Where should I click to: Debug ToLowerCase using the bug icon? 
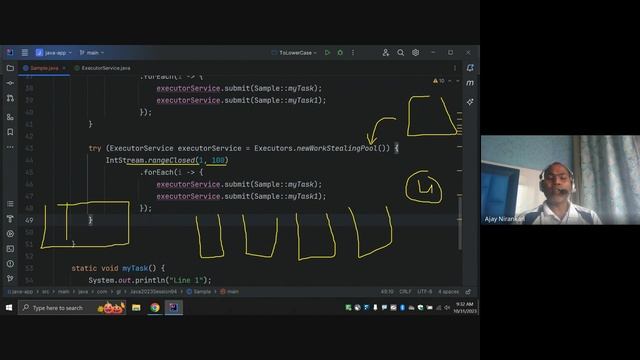click(x=340, y=53)
